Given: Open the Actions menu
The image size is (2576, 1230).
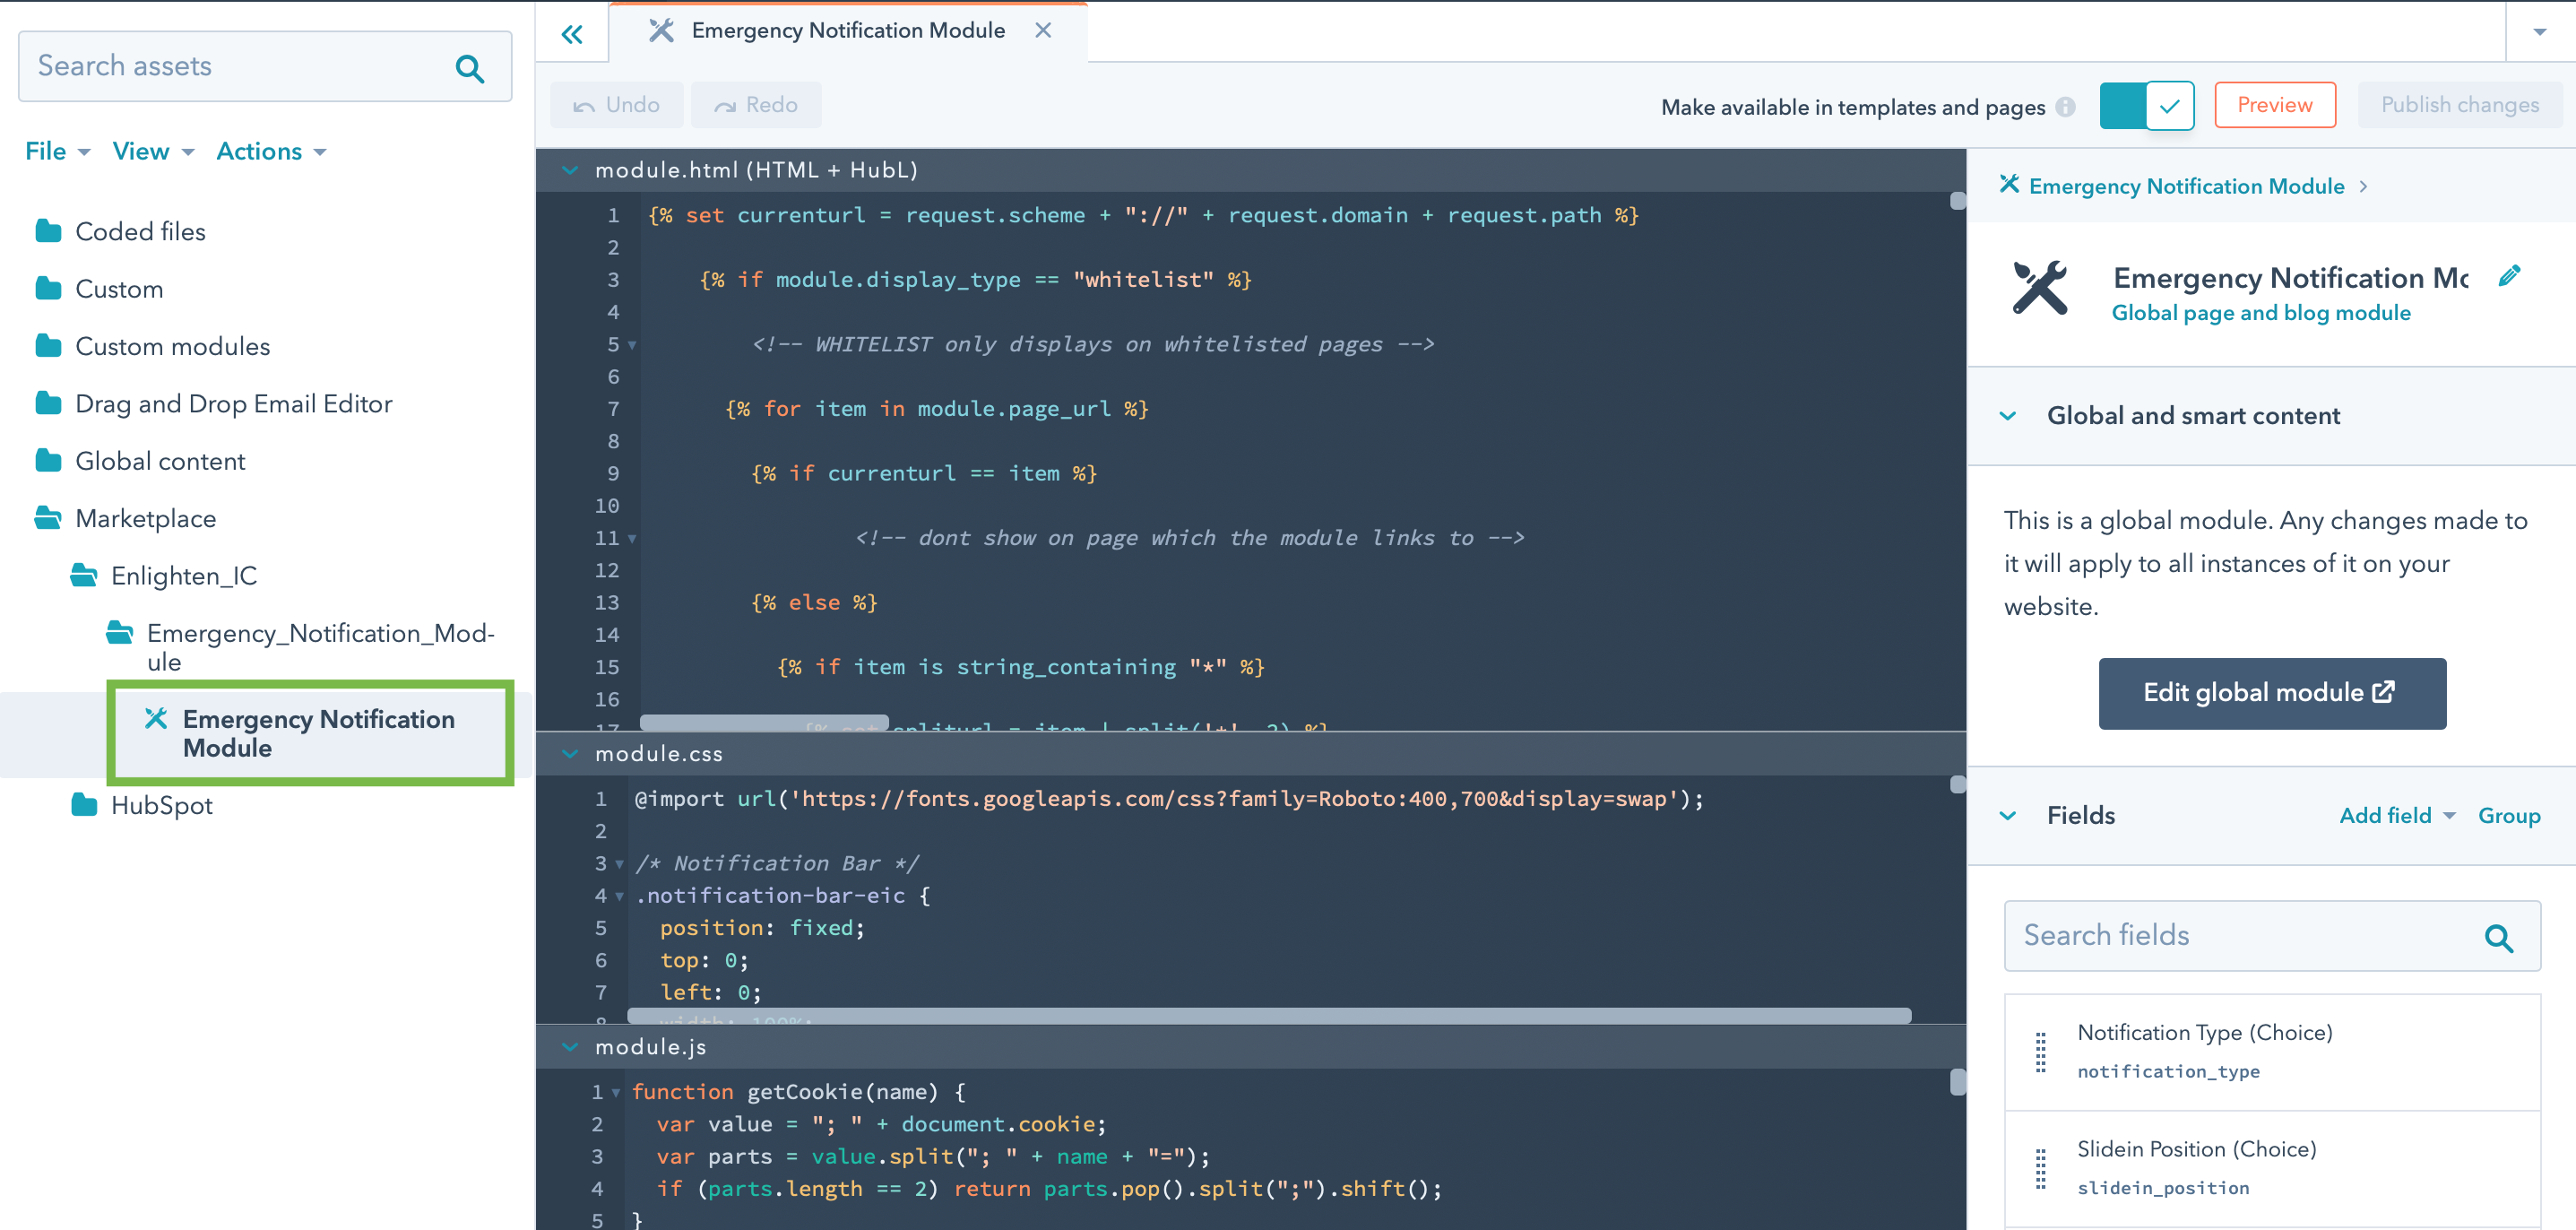Looking at the screenshot, I should pyautogui.click(x=270, y=151).
